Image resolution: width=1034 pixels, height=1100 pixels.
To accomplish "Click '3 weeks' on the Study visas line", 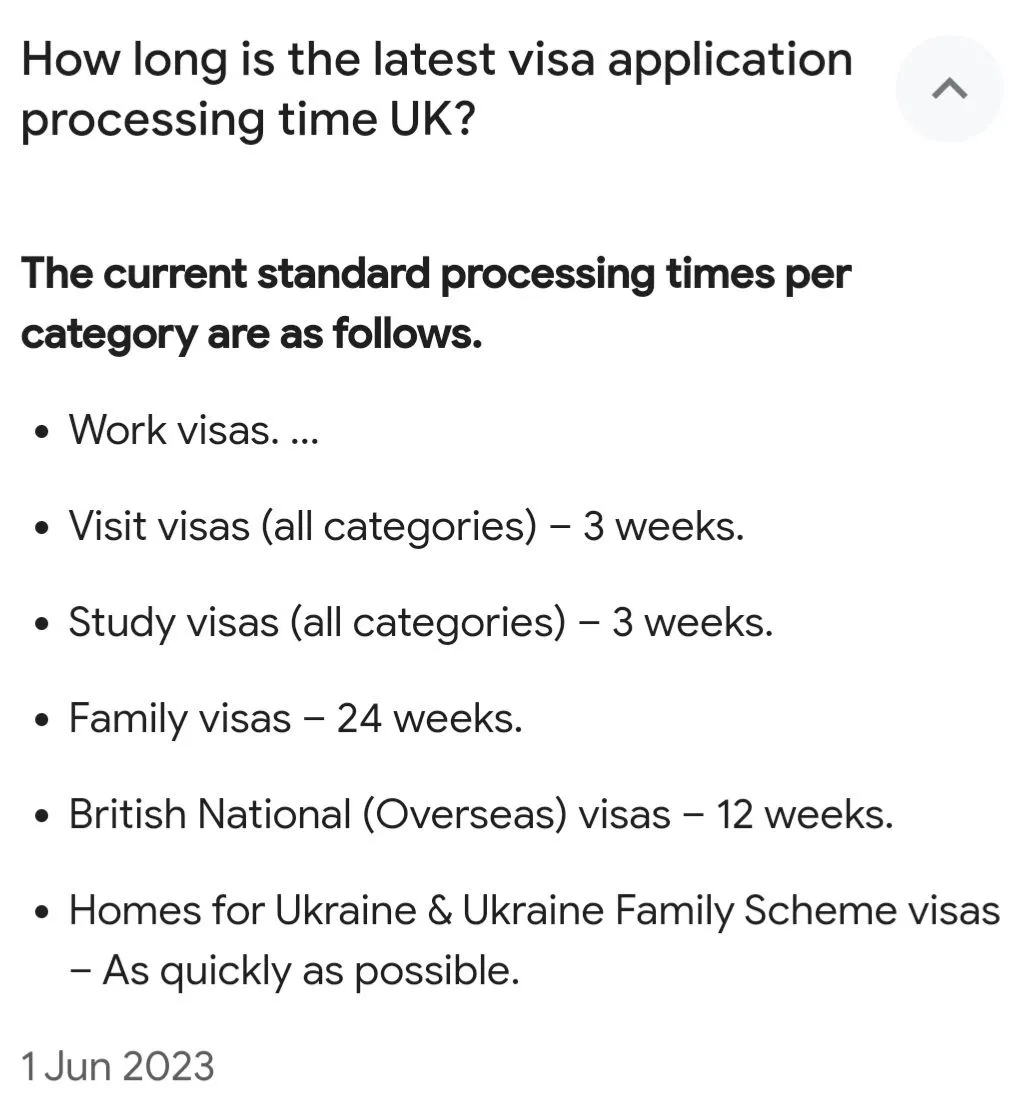I will click(x=692, y=622).
